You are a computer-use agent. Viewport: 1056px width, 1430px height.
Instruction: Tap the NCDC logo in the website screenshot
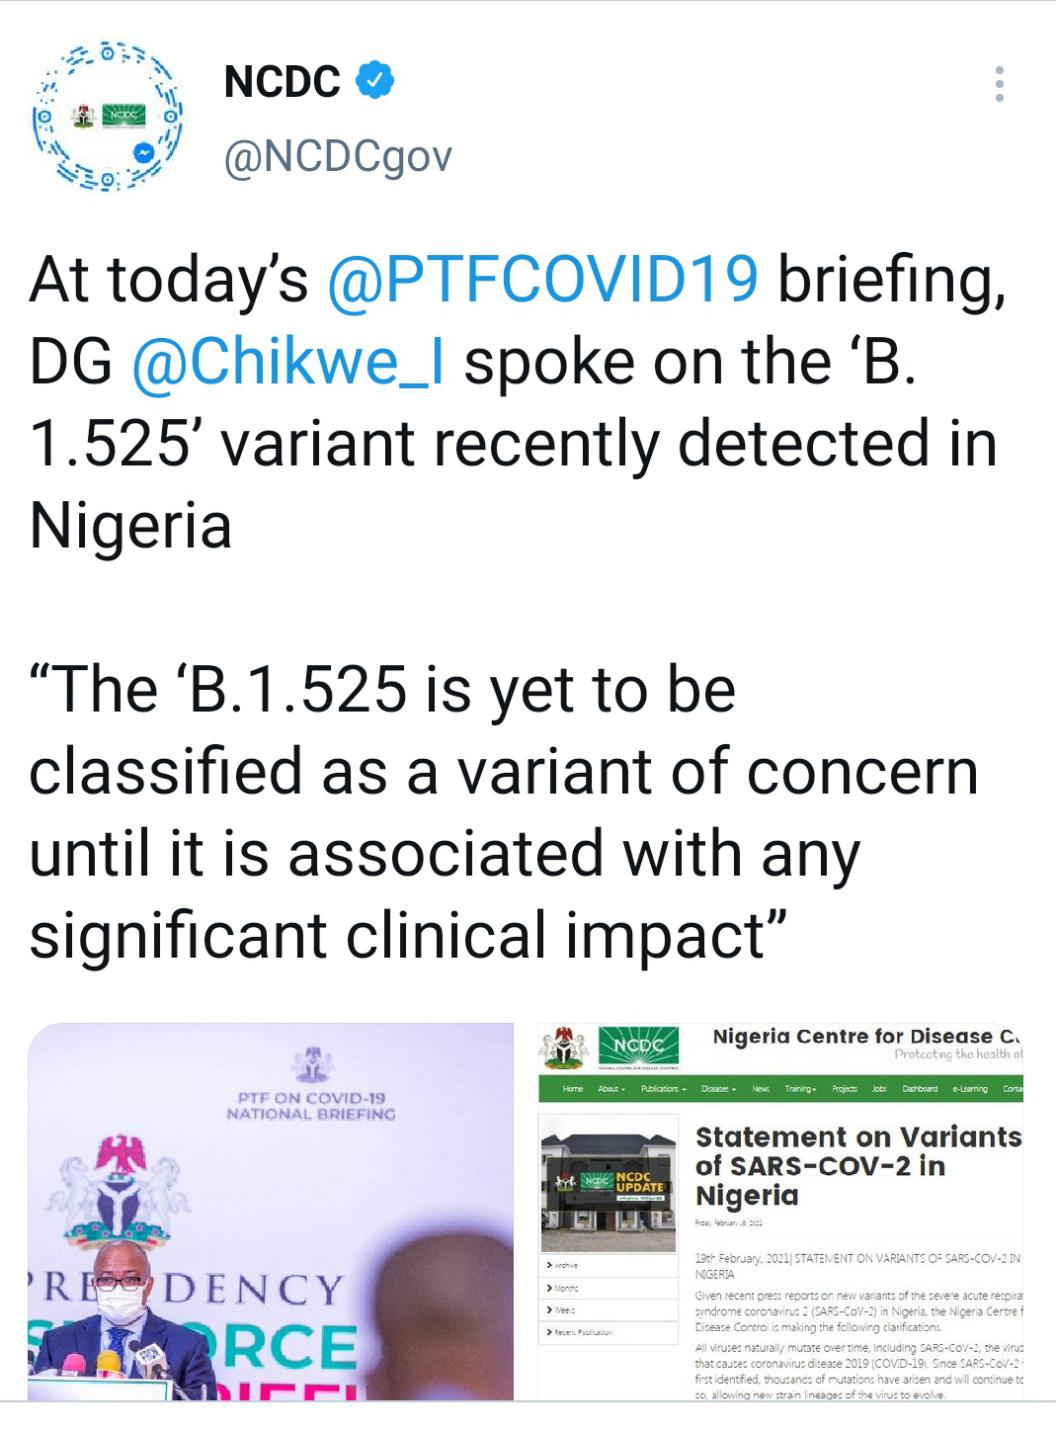[638, 1047]
